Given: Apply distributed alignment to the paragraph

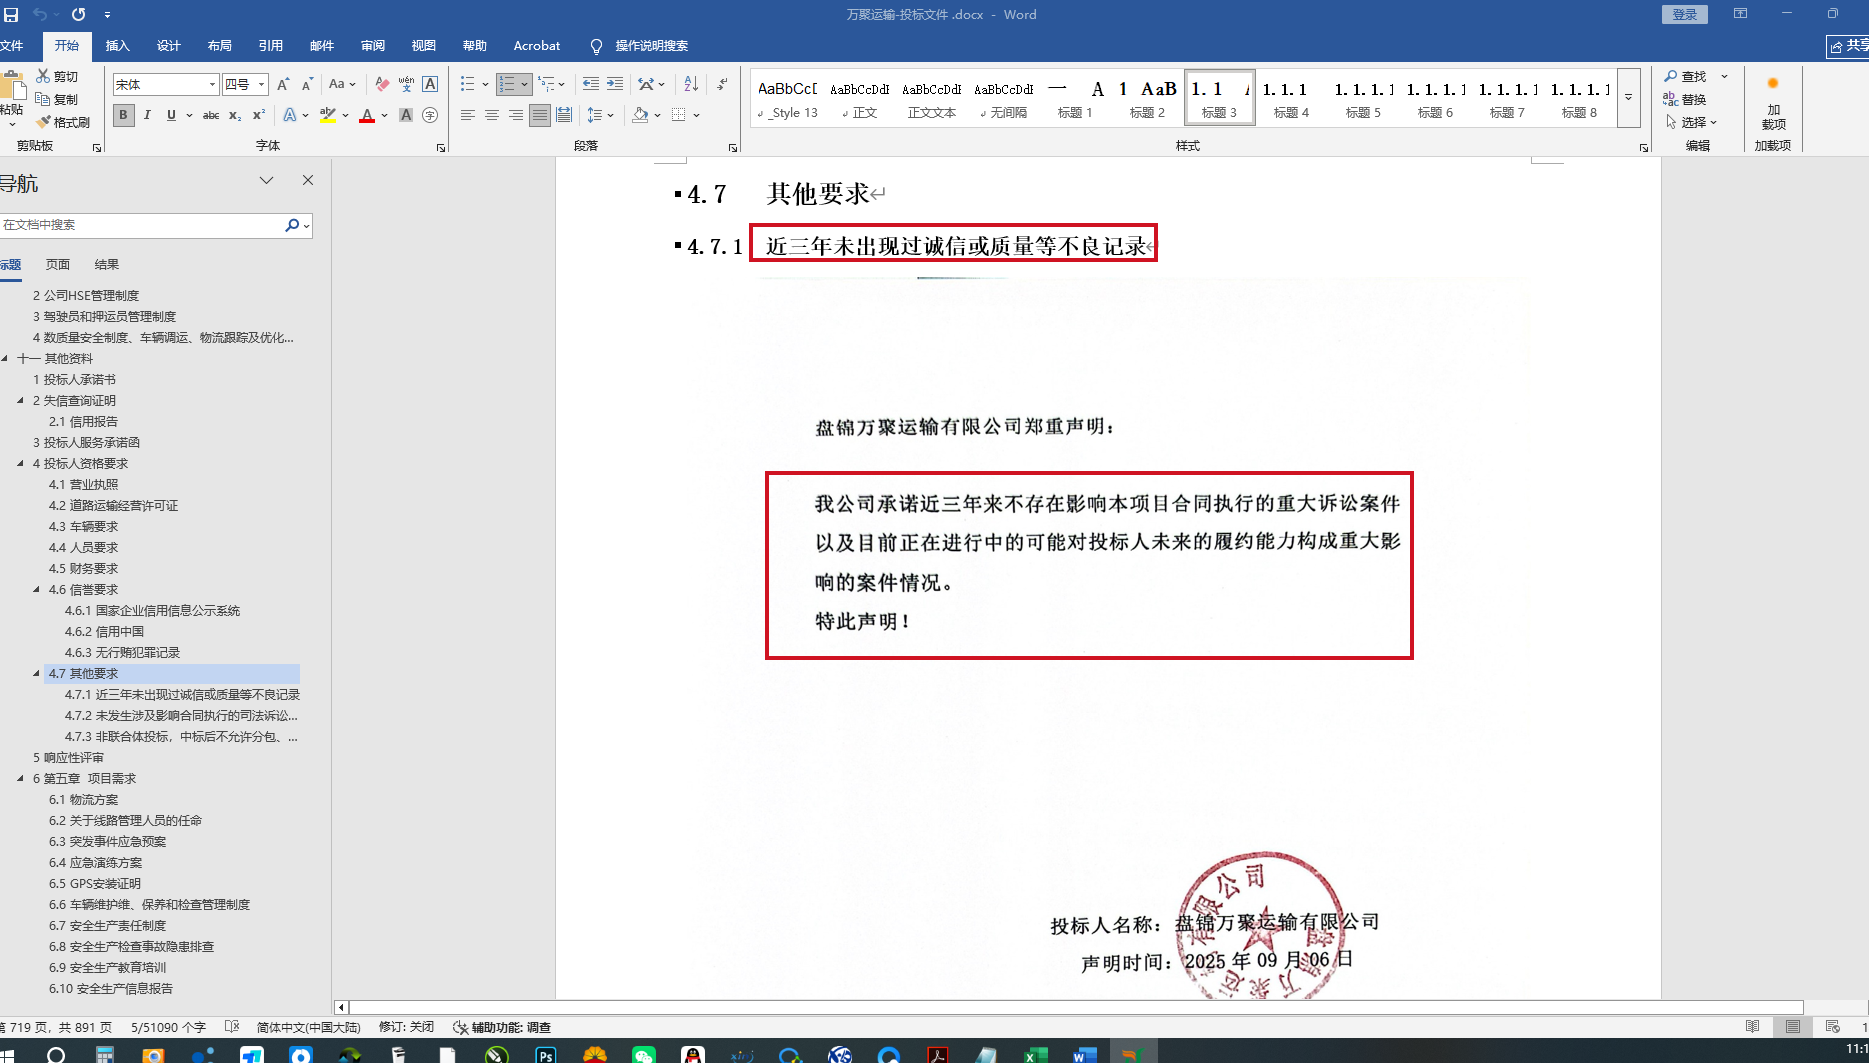Looking at the screenshot, I should point(564,116).
